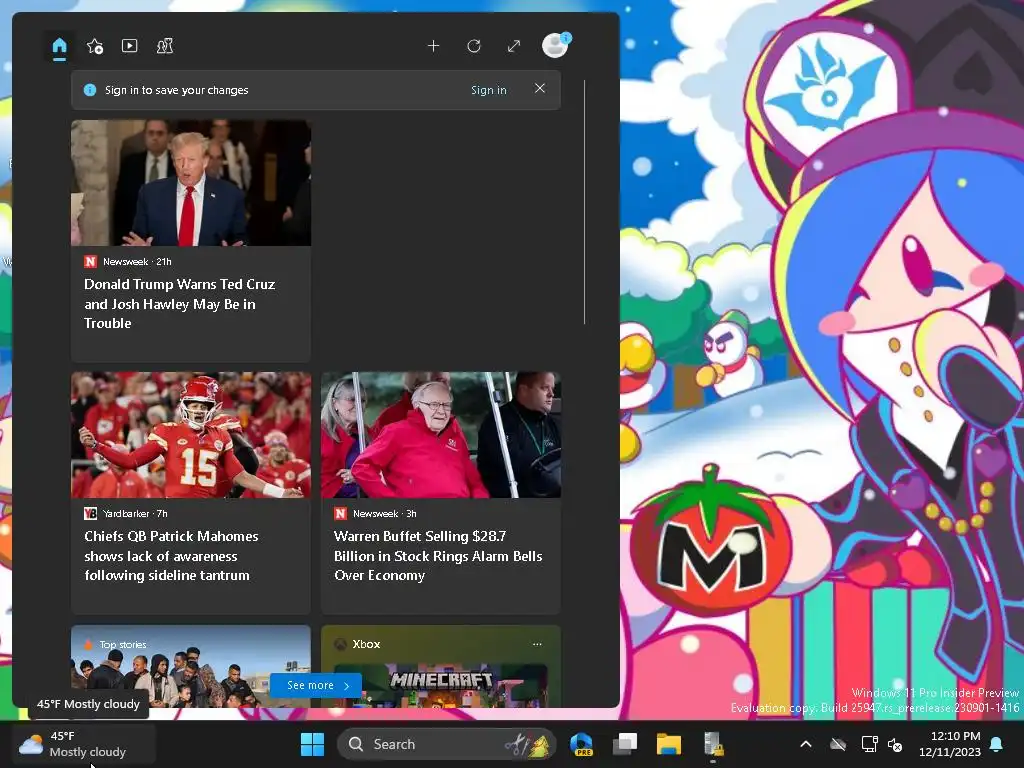Open the notification bell icon

997,744
